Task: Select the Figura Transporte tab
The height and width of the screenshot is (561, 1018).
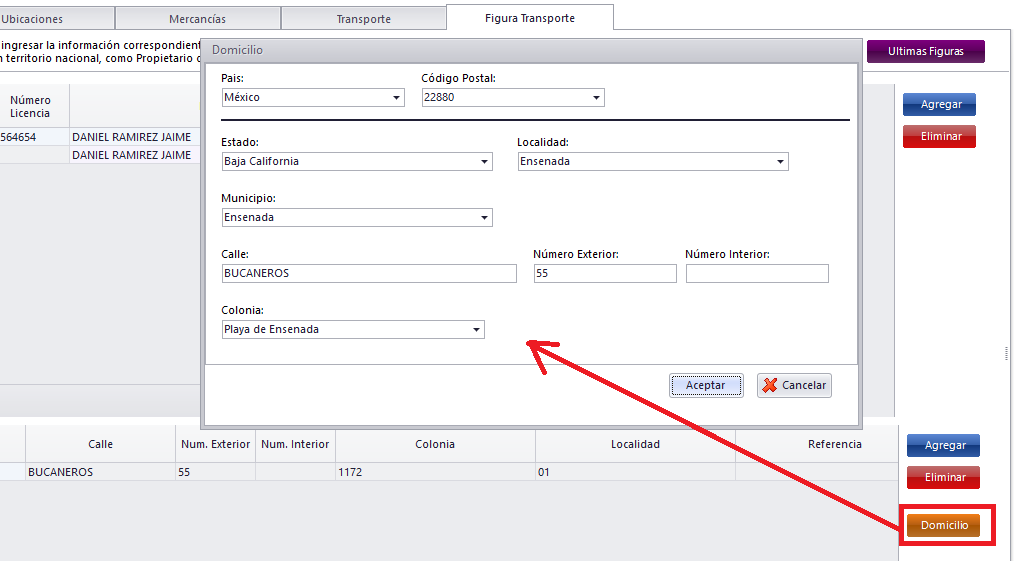Action: click(529, 18)
